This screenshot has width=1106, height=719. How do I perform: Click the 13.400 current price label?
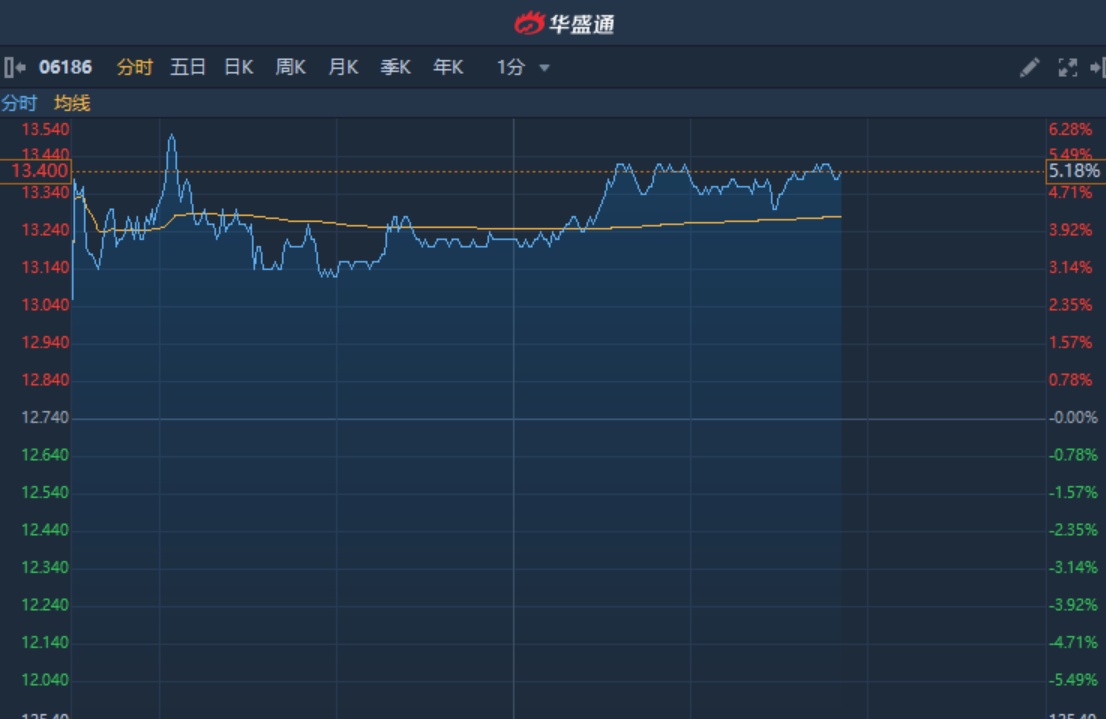[x=38, y=172]
